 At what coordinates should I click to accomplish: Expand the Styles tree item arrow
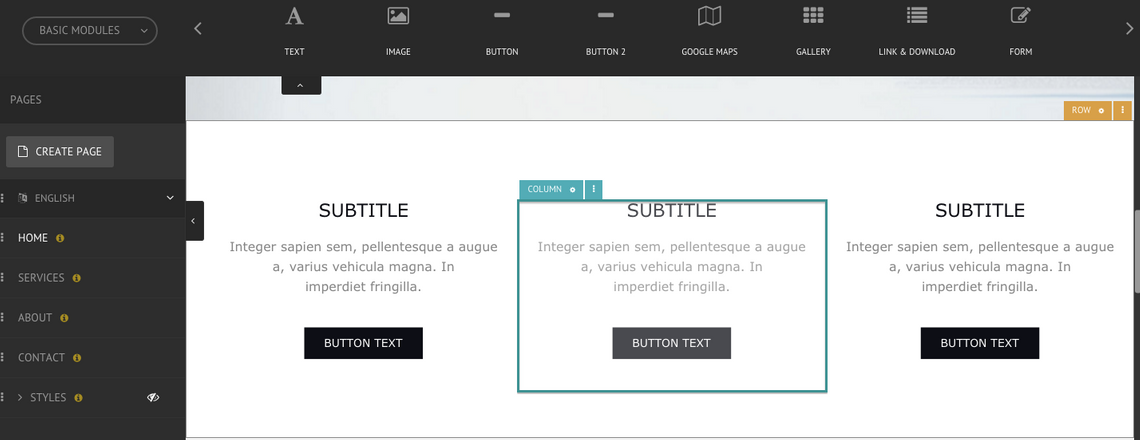[20, 397]
